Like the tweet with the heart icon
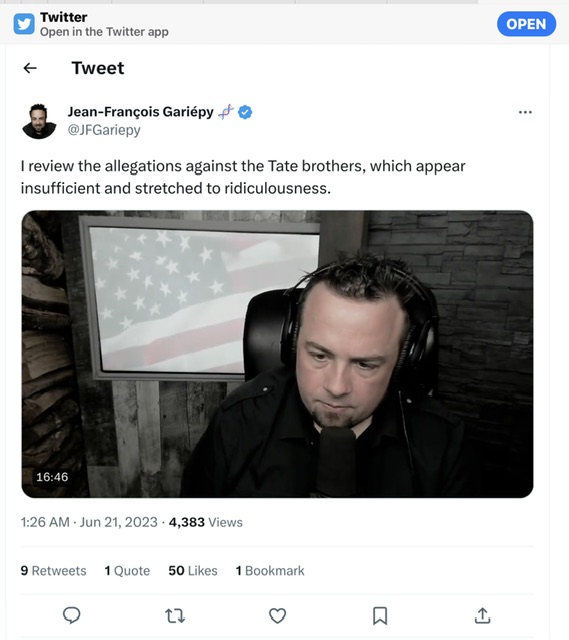Image resolution: width=569 pixels, height=640 pixels. tap(277, 616)
